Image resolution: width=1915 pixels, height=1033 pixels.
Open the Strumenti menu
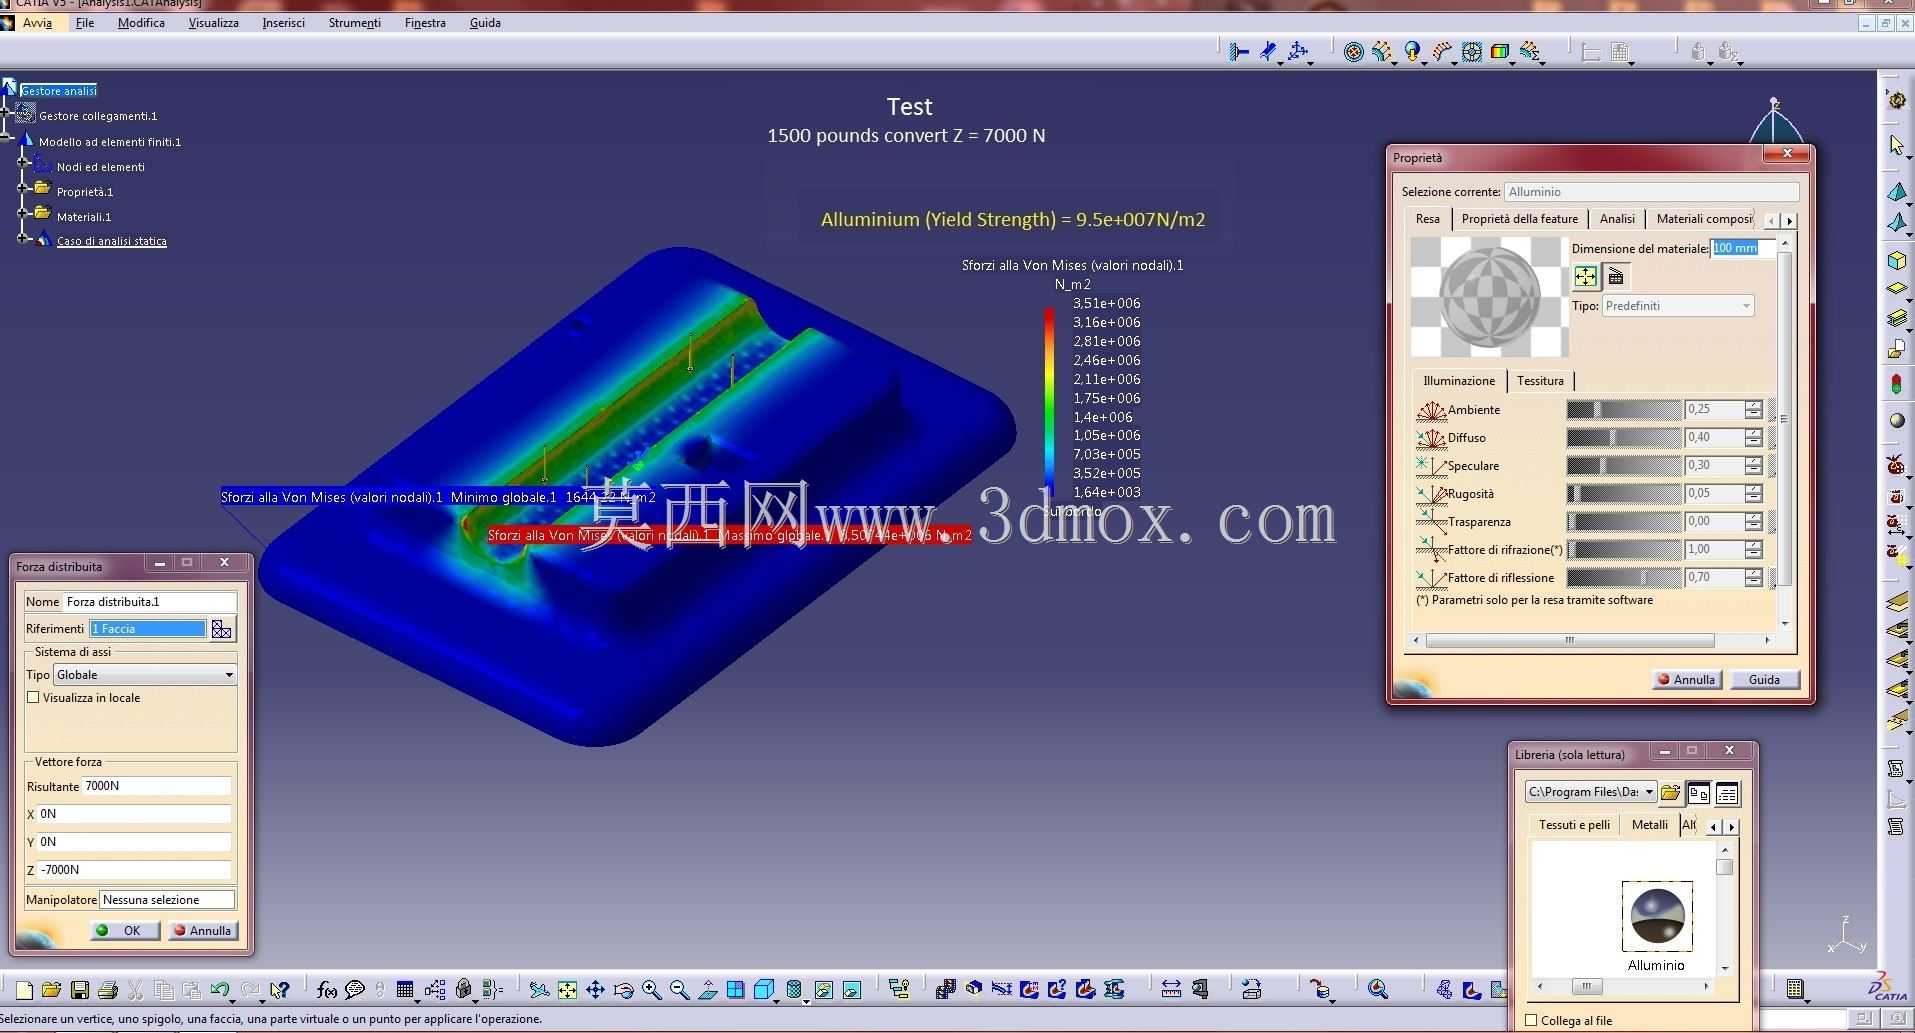click(x=355, y=23)
